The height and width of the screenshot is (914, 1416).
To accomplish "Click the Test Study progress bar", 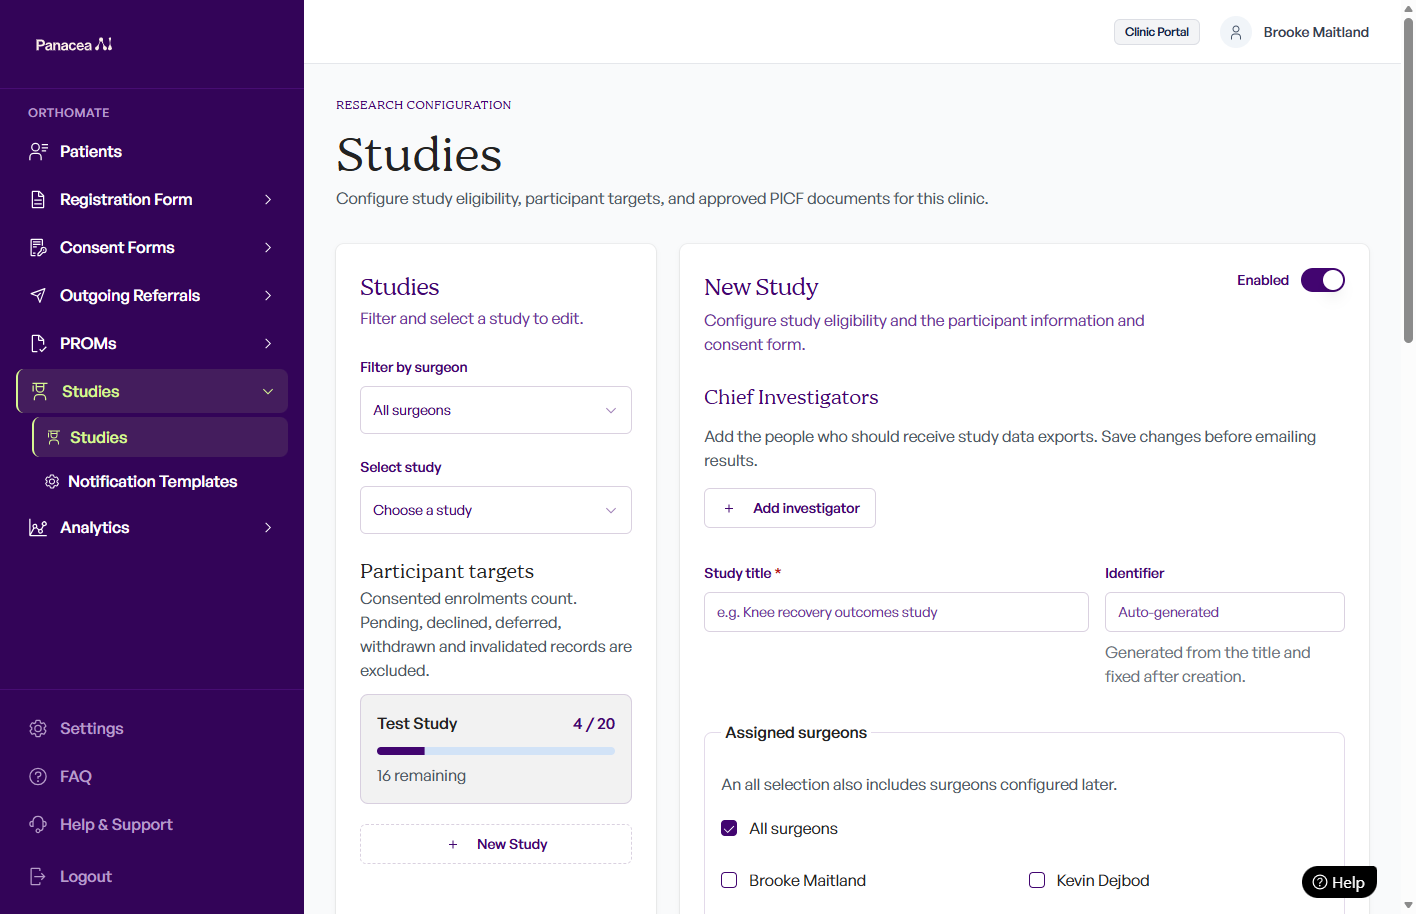I will (x=496, y=751).
